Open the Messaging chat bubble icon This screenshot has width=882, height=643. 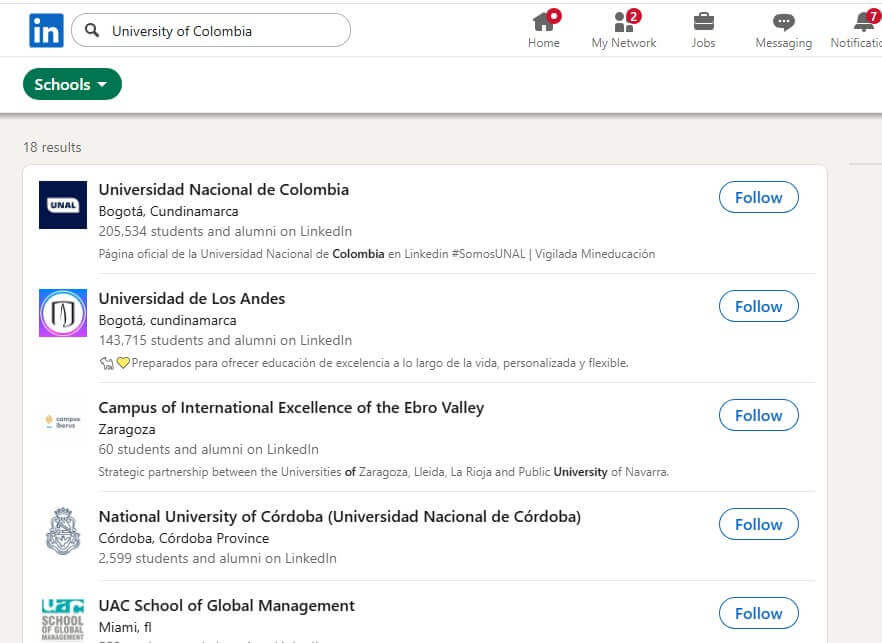click(784, 22)
